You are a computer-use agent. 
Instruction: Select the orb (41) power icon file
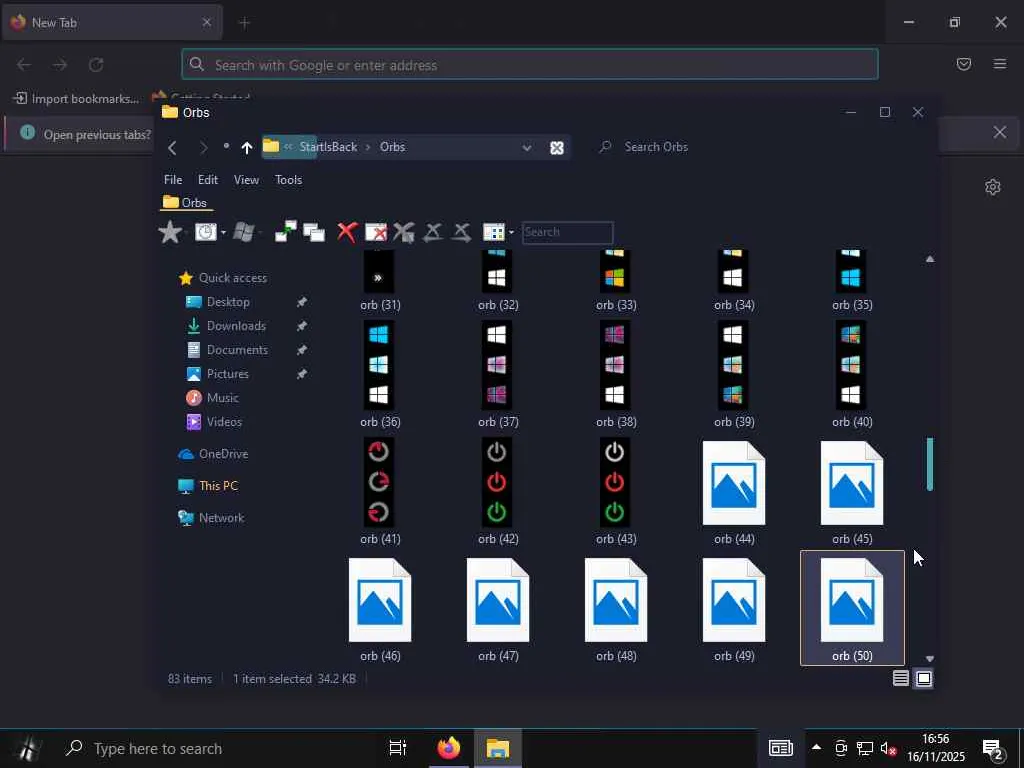tap(379, 492)
